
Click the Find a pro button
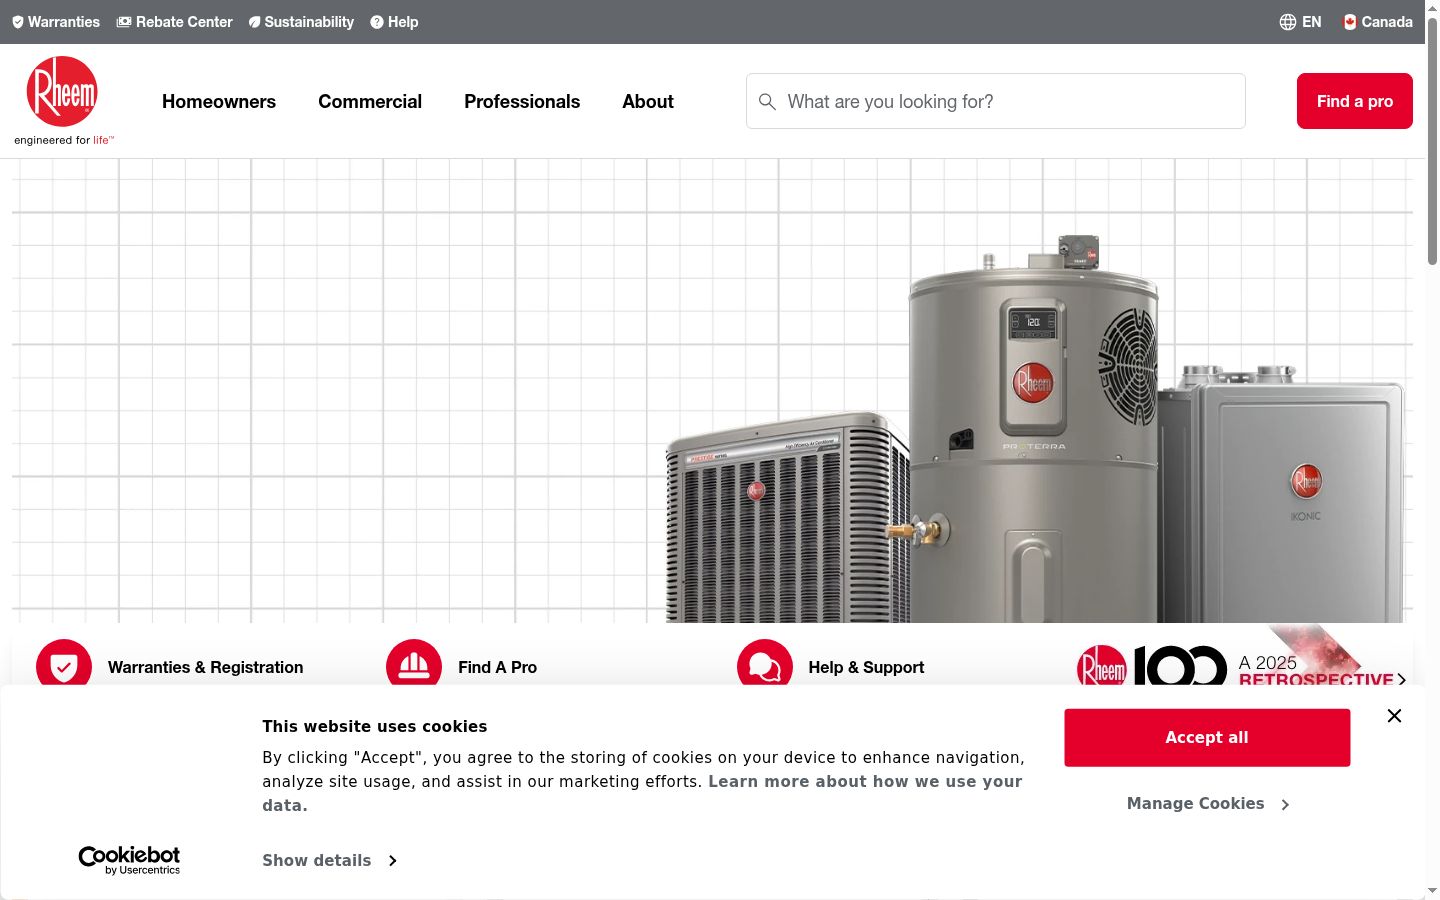pyautogui.click(x=1355, y=101)
